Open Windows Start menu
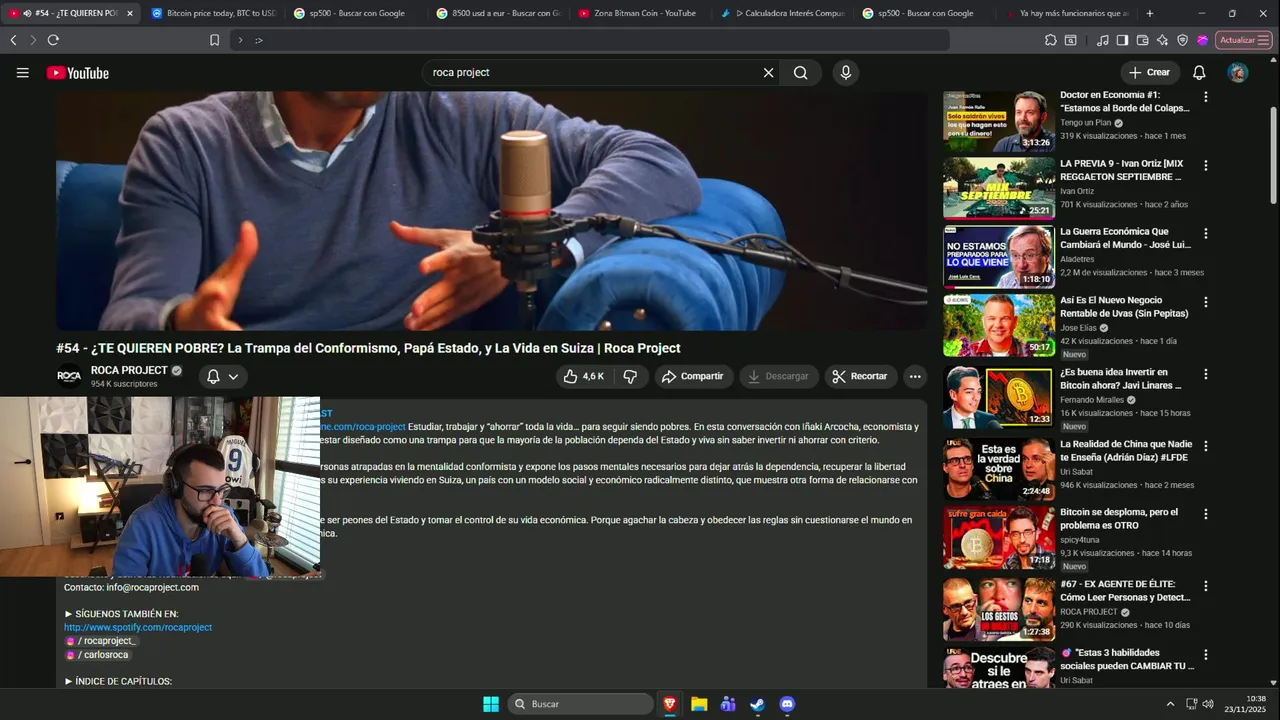The width and height of the screenshot is (1280, 720). click(491, 704)
